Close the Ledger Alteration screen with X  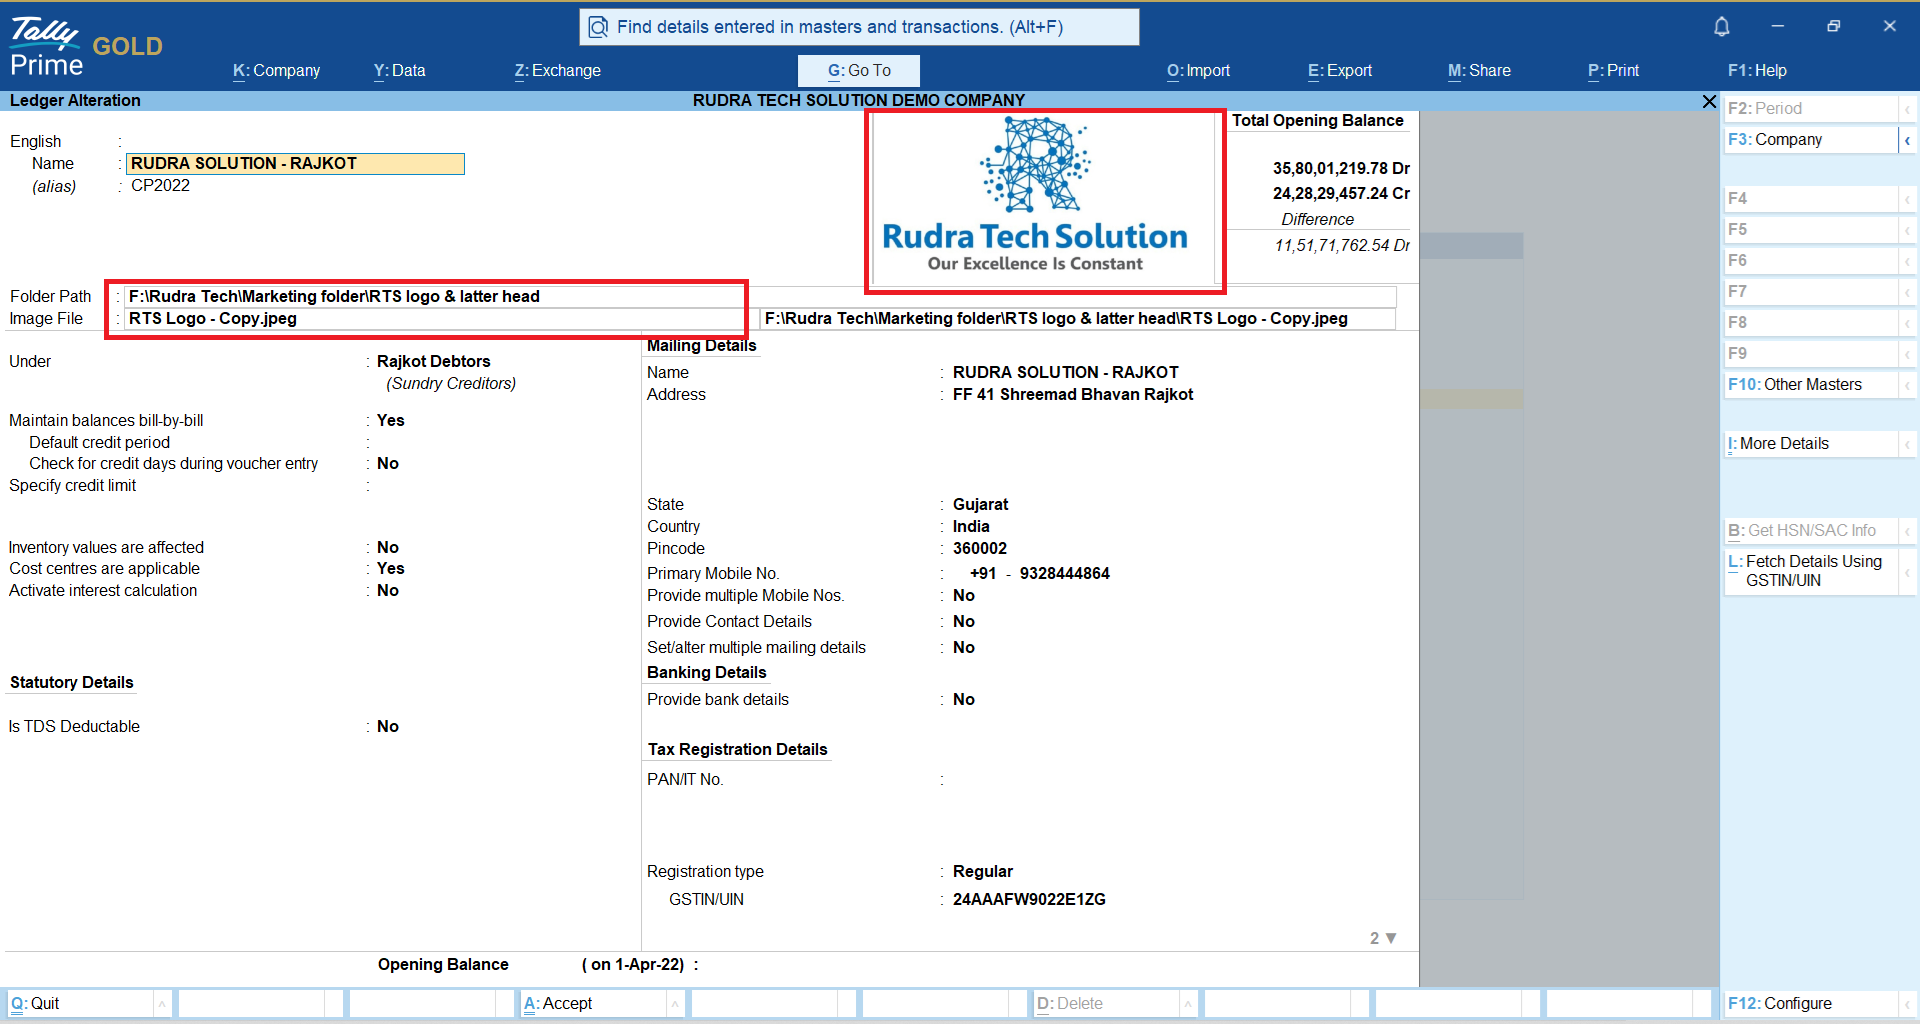pyautogui.click(x=1709, y=101)
